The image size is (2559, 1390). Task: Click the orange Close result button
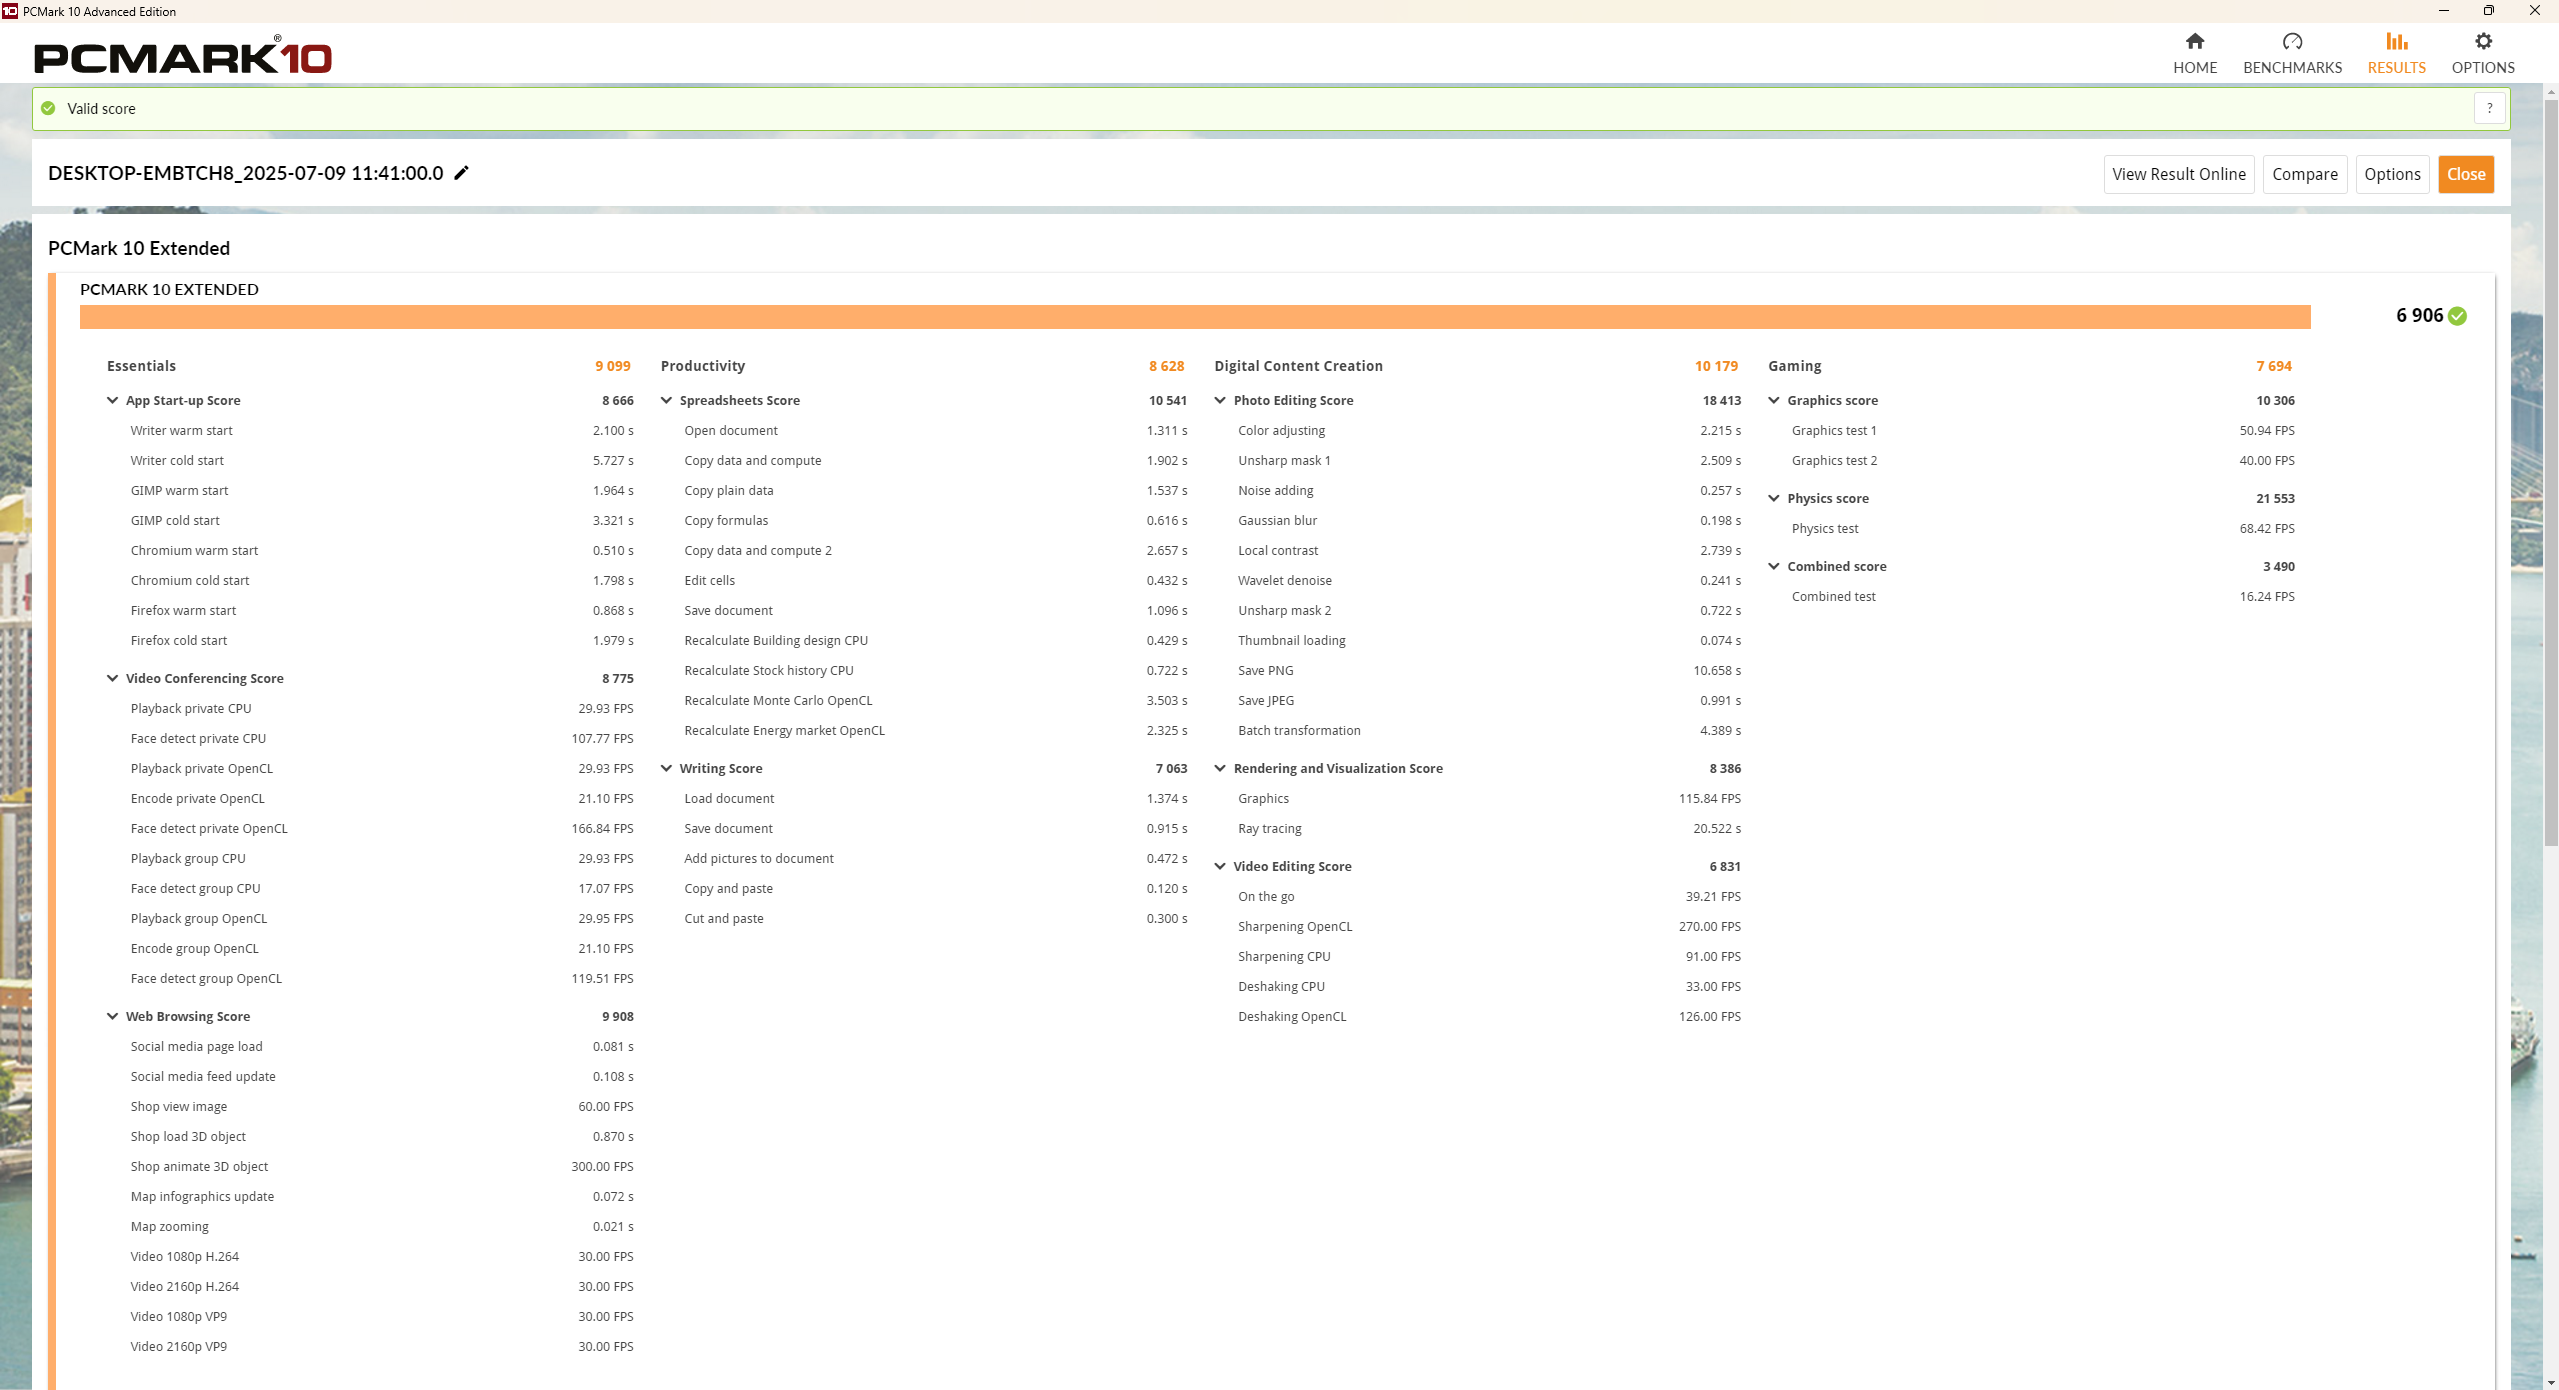[2466, 174]
